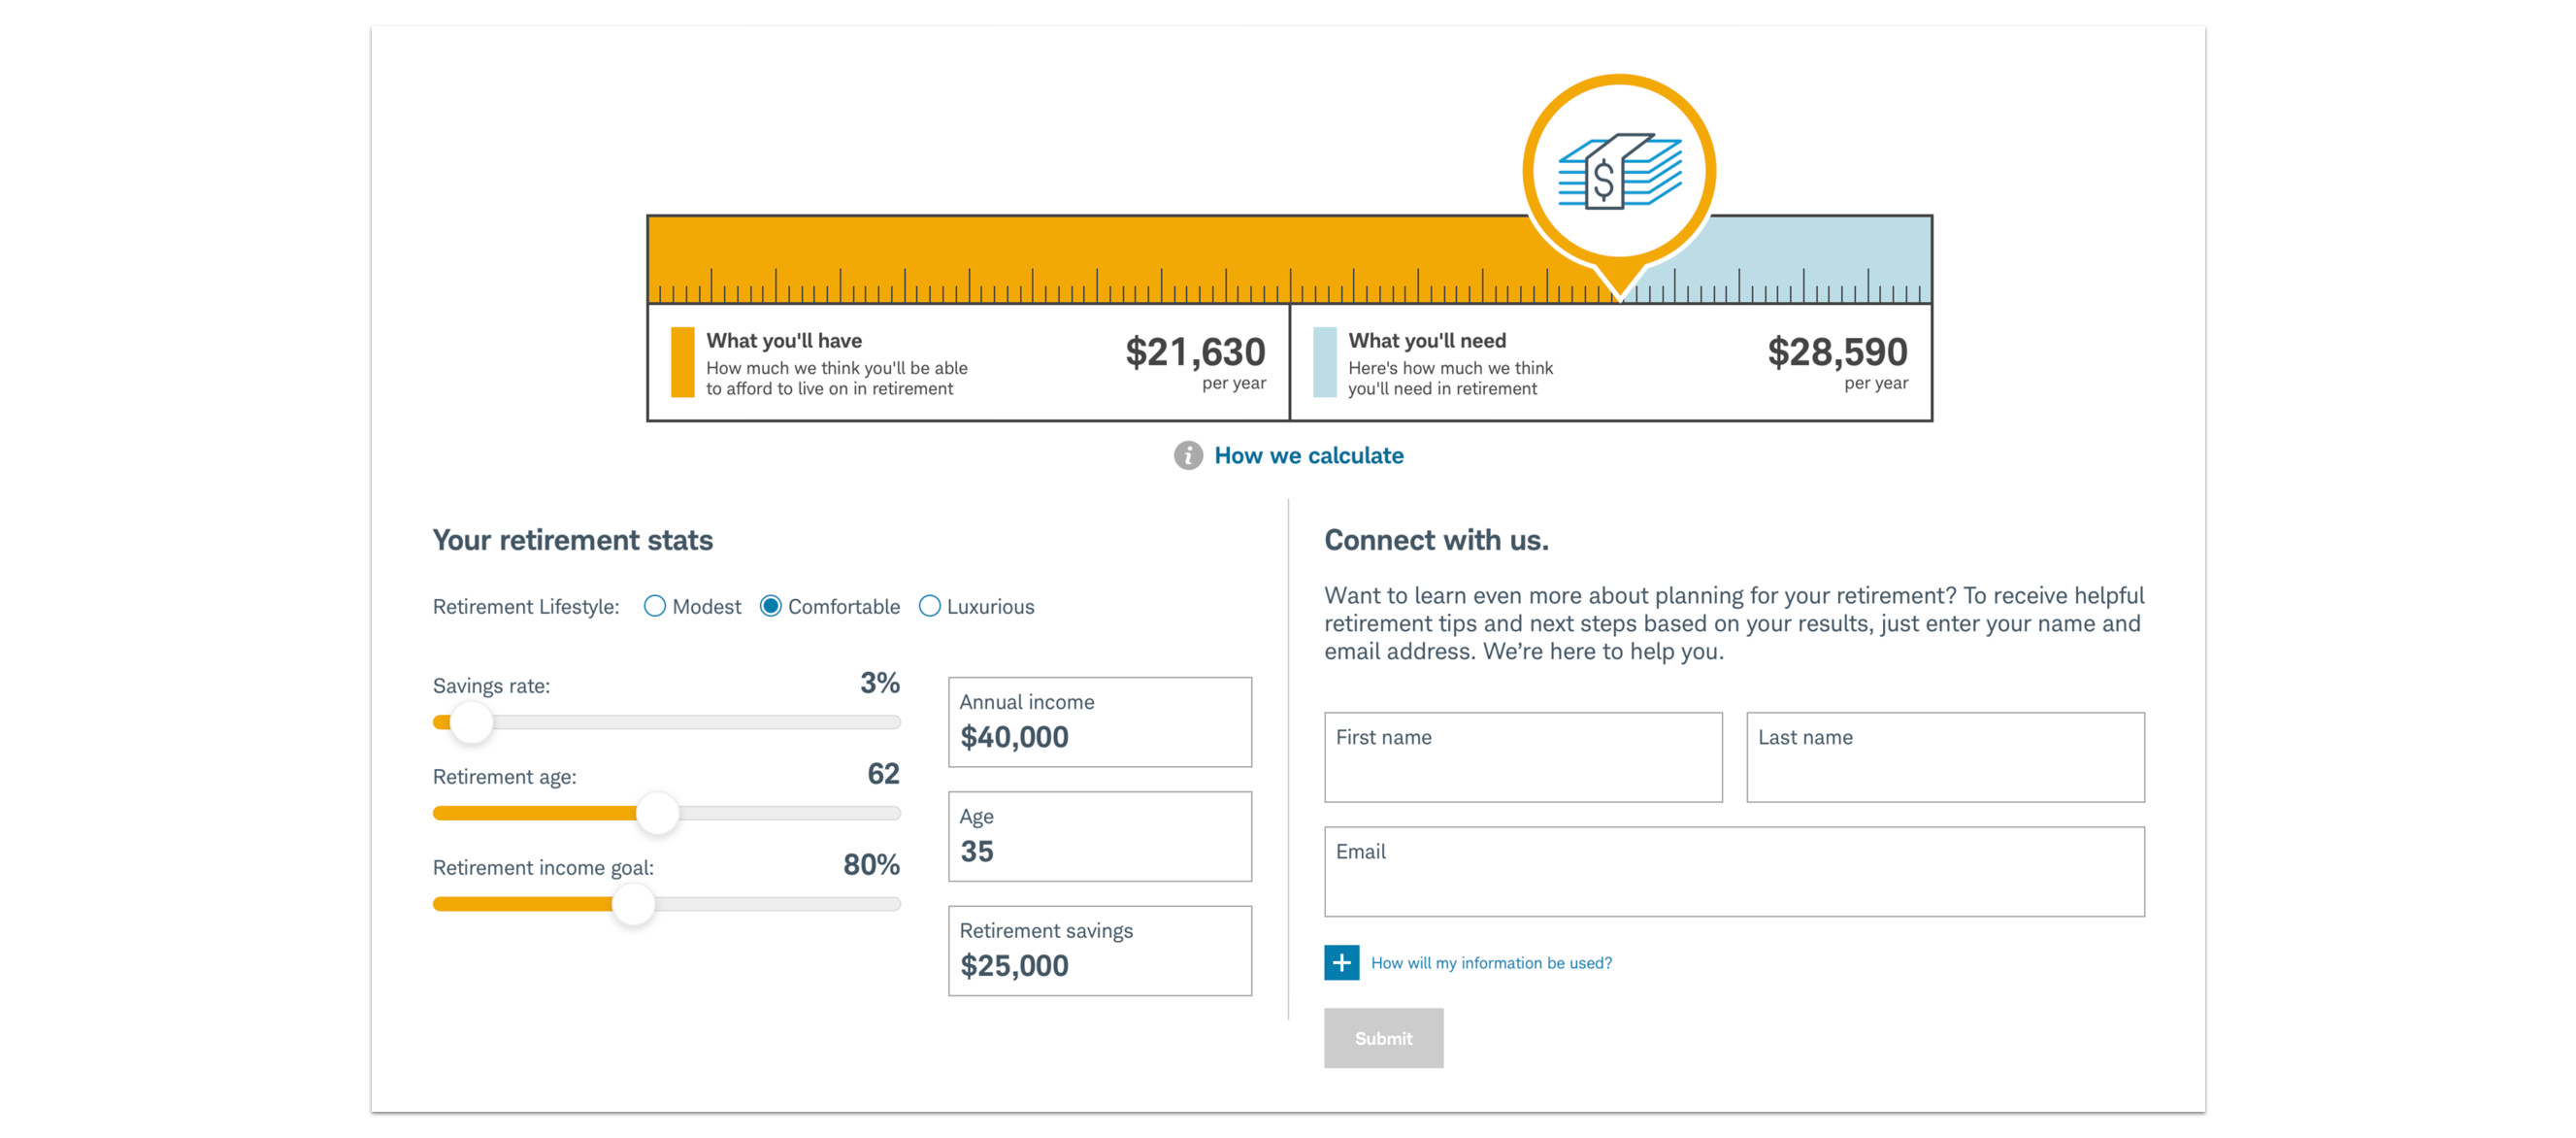Click the blue plus icon
The image size is (2576, 1138).
pos(1341,963)
